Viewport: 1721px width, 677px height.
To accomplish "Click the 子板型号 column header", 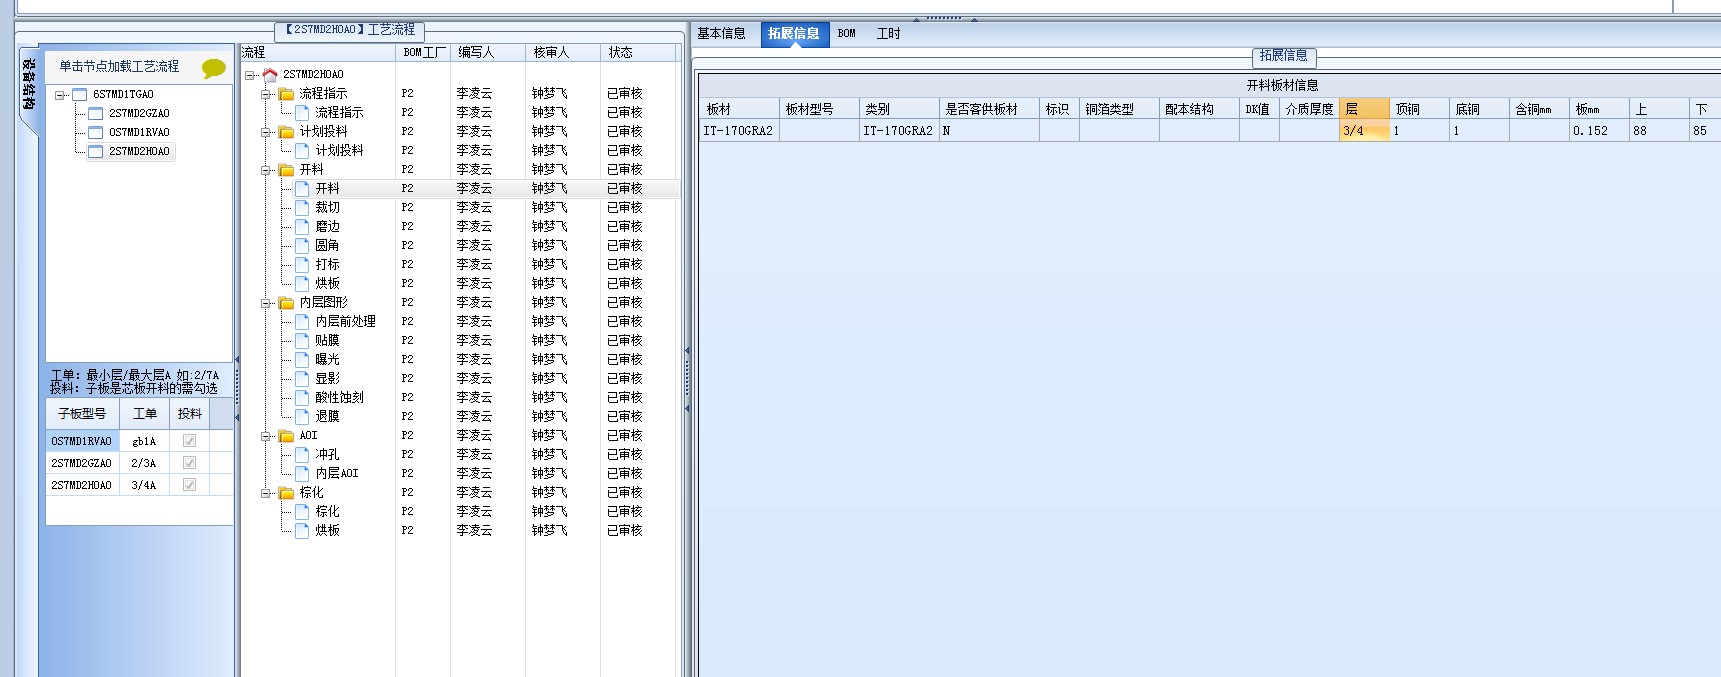I will tap(82, 414).
